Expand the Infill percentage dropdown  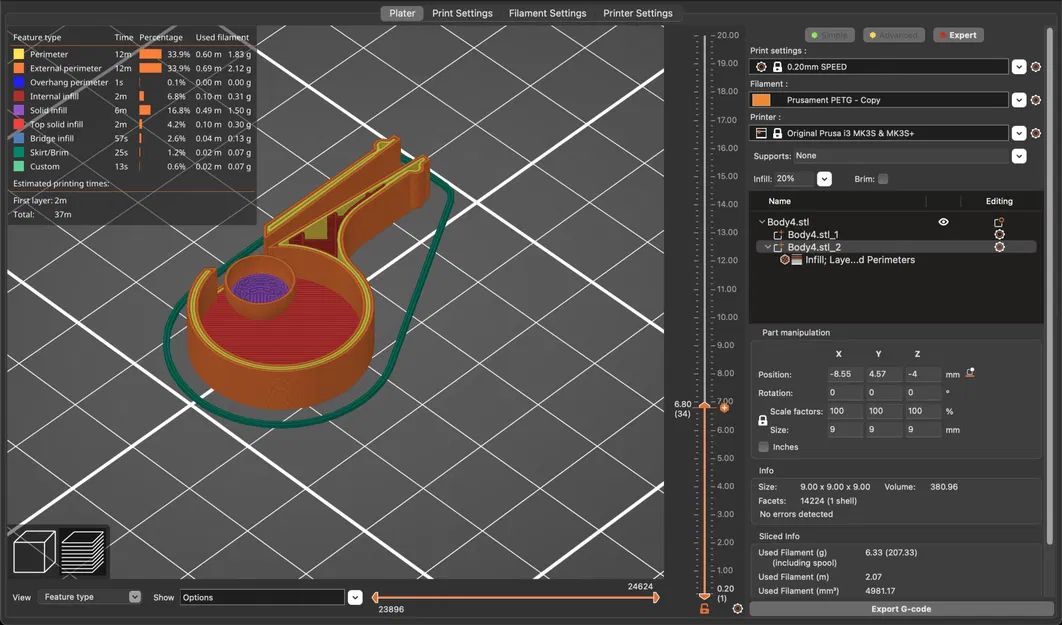[824, 179]
